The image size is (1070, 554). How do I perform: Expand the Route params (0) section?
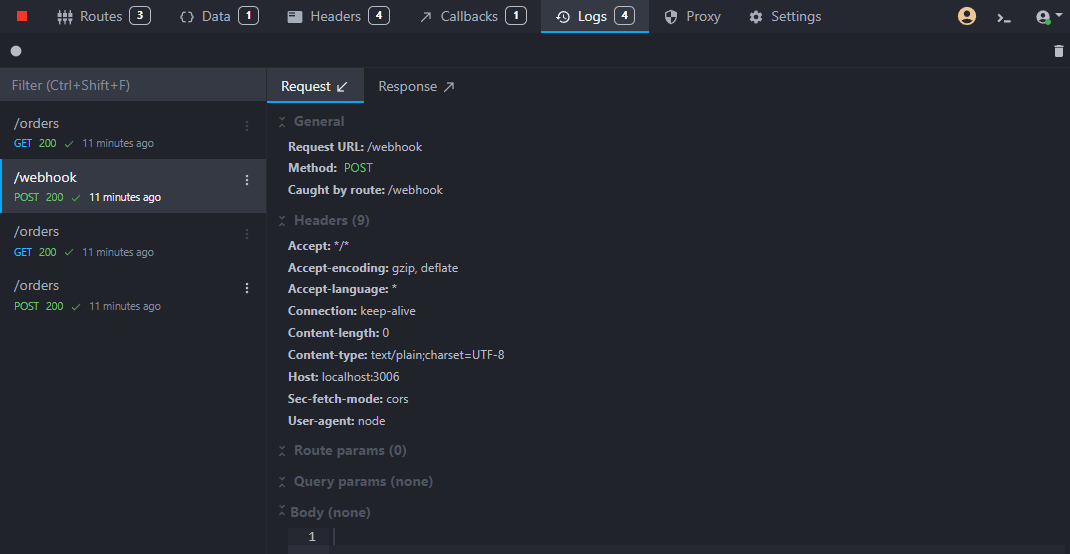click(x=283, y=451)
